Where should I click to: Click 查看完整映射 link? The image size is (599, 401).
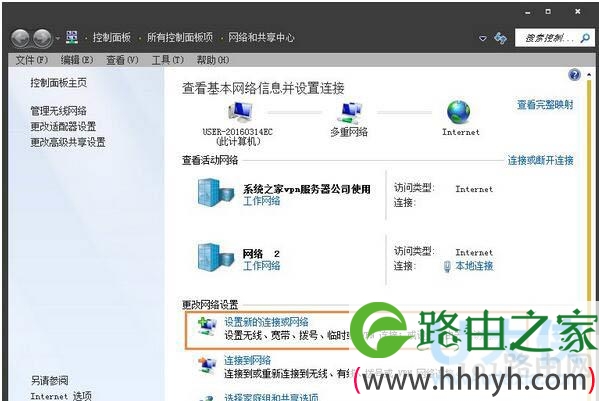545,105
